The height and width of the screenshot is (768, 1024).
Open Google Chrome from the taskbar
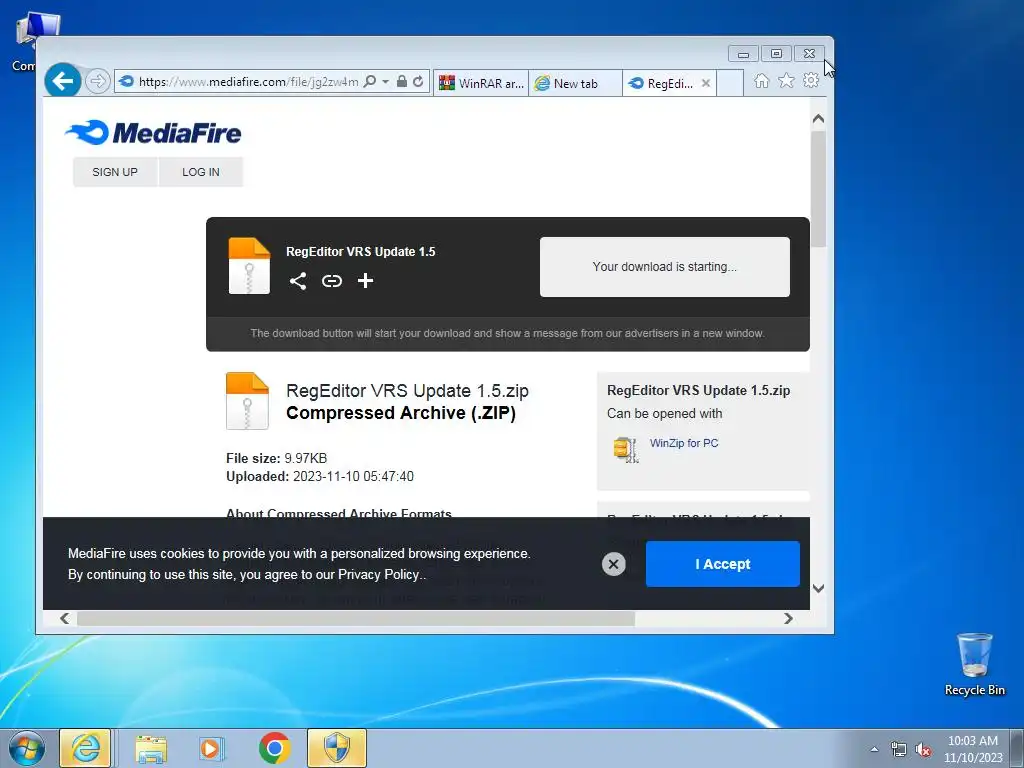[274, 748]
